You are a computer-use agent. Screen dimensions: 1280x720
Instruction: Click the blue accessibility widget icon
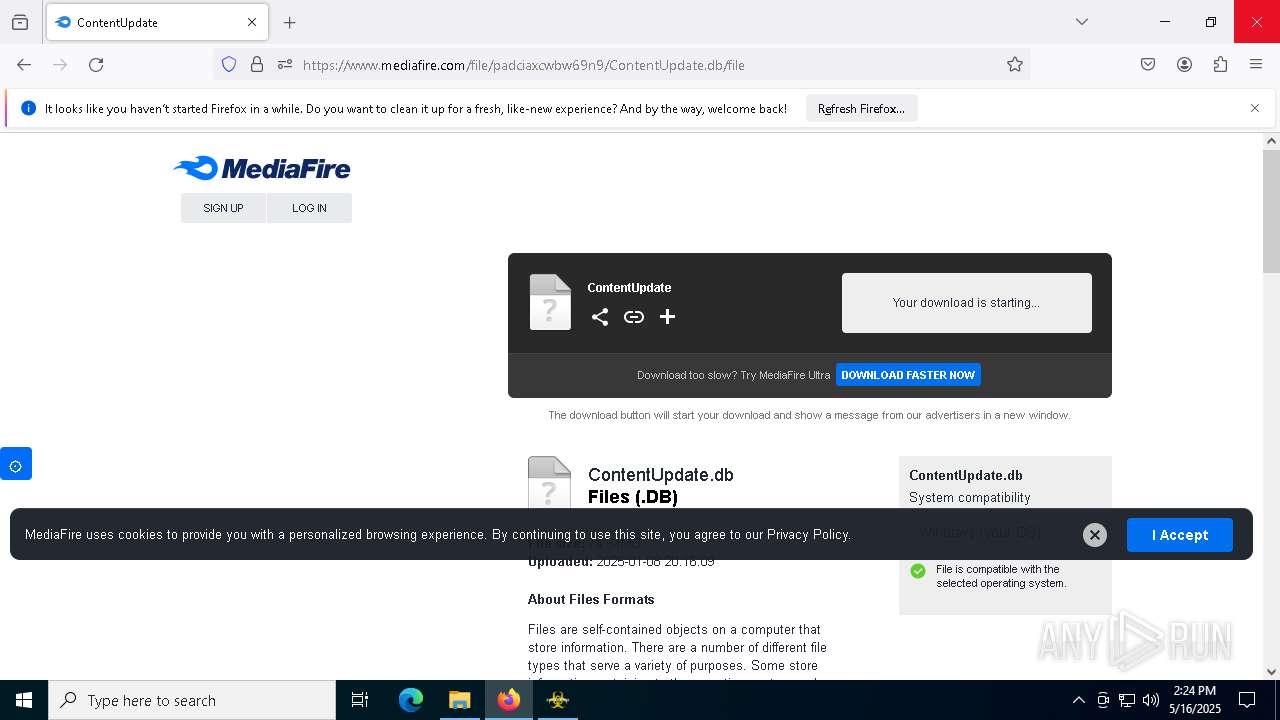(16, 464)
